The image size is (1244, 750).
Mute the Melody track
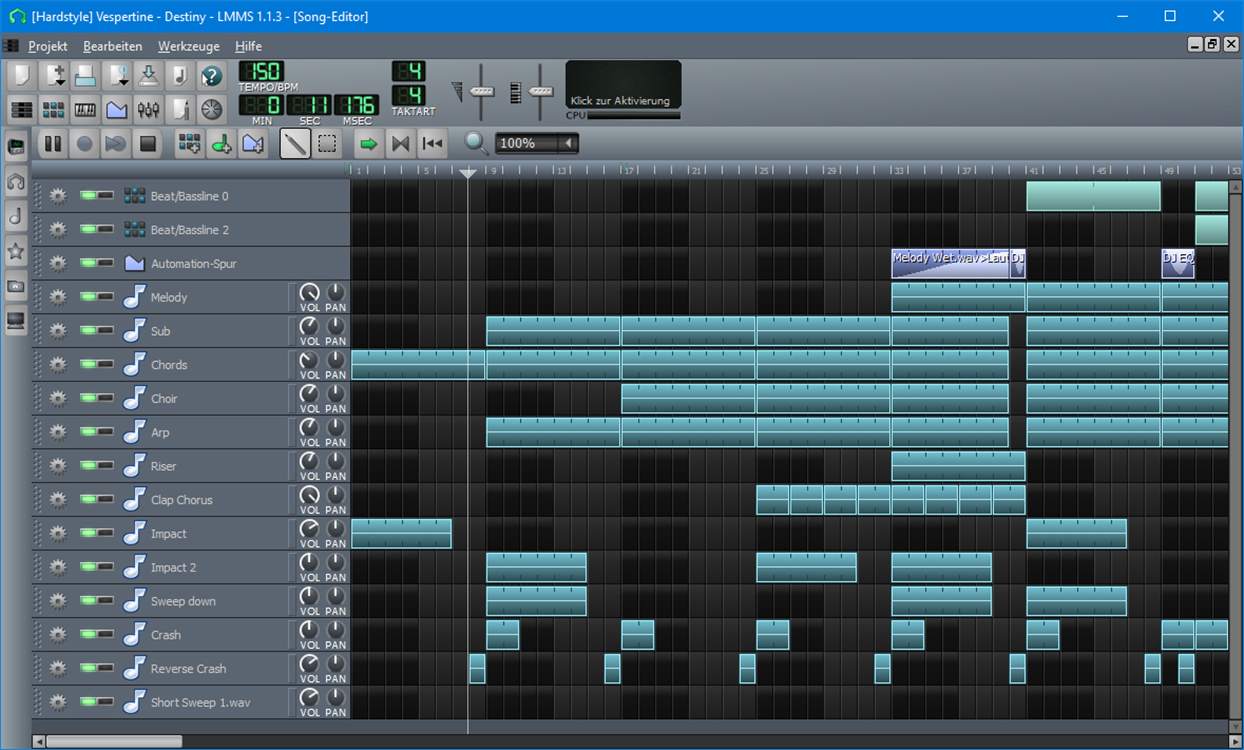click(x=88, y=297)
